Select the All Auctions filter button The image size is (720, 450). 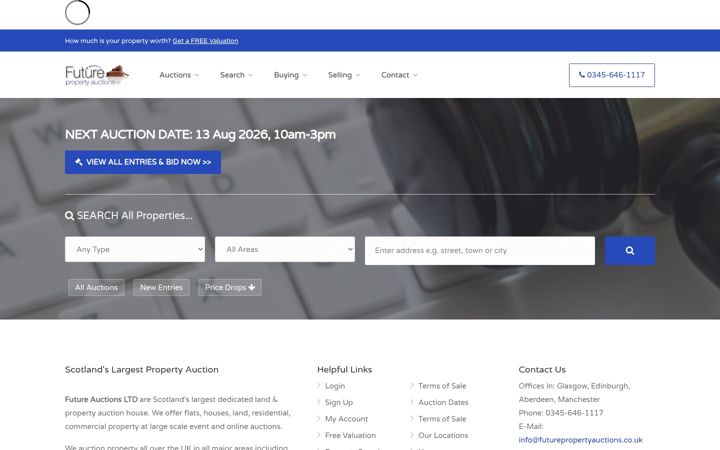click(96, 287)
